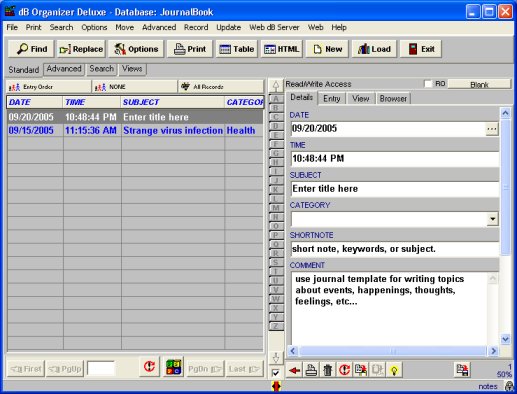Click the up arrow above the alphabet index

[276, 86]
